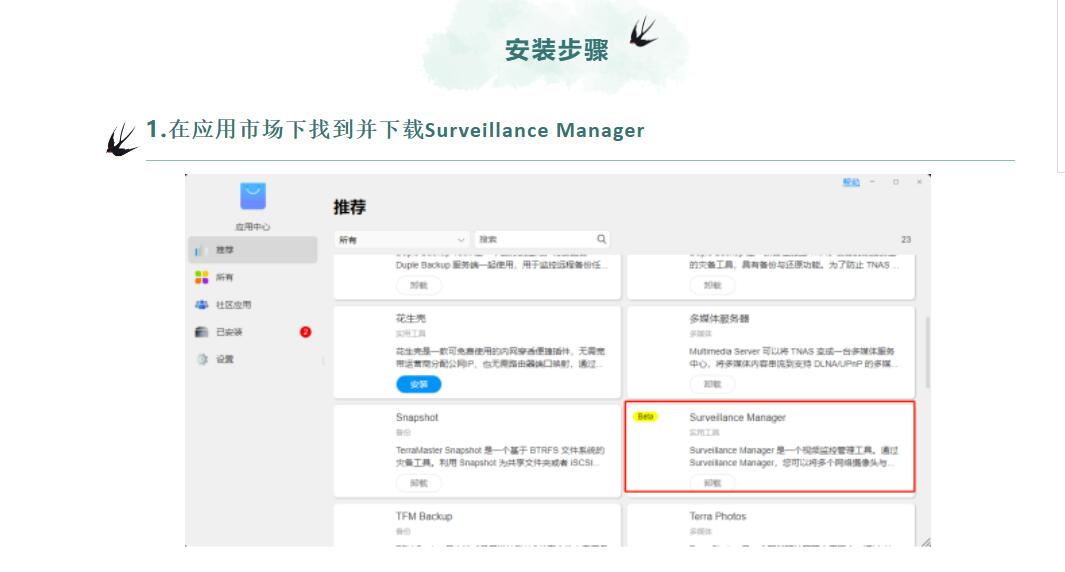This screenshot has width=1065, height=572.
Task: Click into the 搜索 search field
Action: click(x=535, y=240)
